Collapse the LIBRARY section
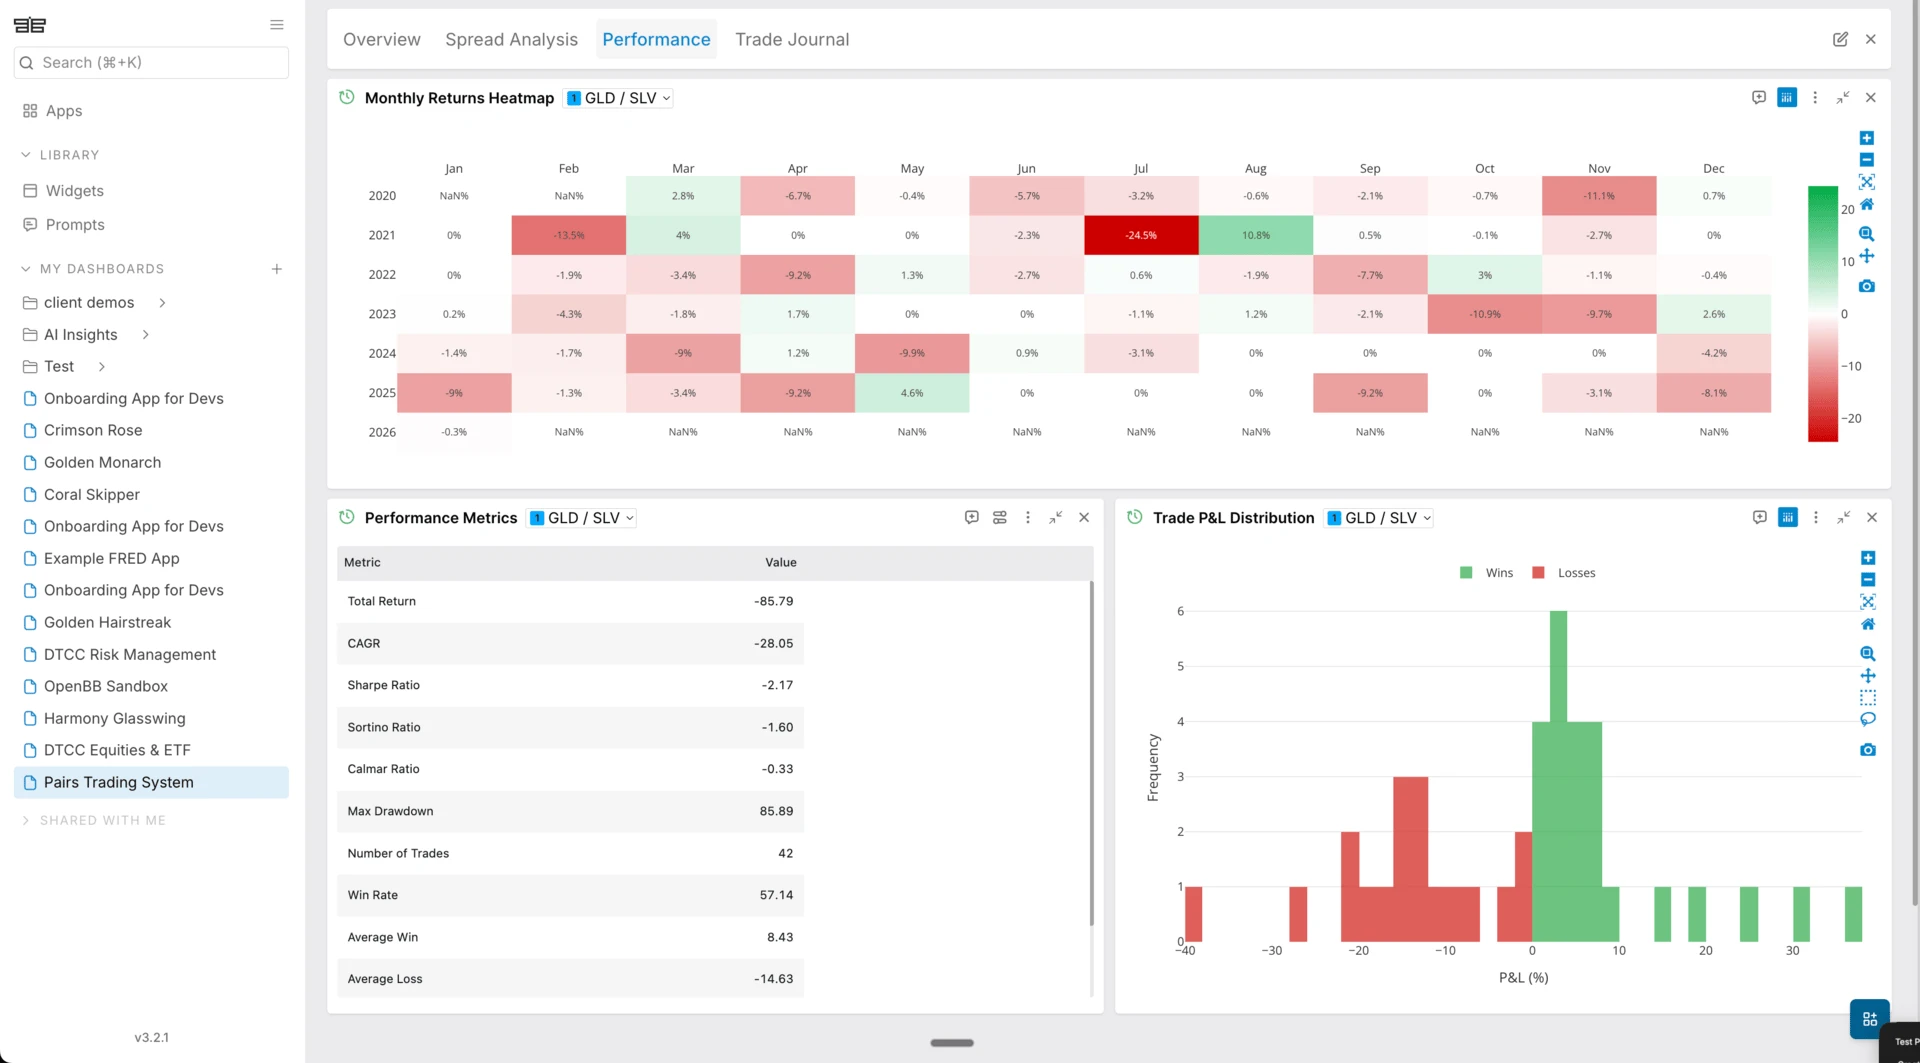 (x=26, y=155)
